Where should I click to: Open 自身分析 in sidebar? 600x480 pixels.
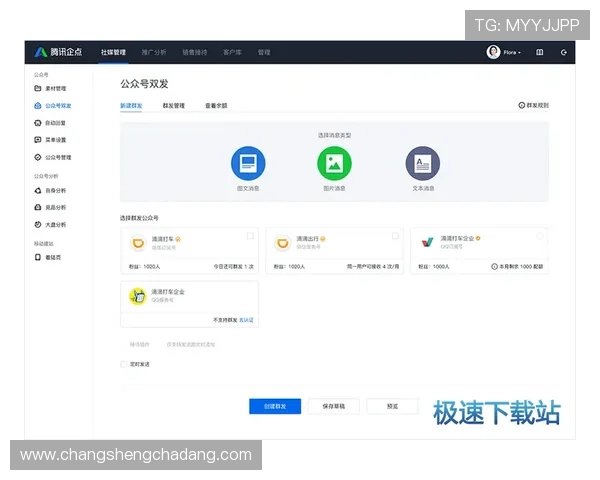click(x=50, y=191)
